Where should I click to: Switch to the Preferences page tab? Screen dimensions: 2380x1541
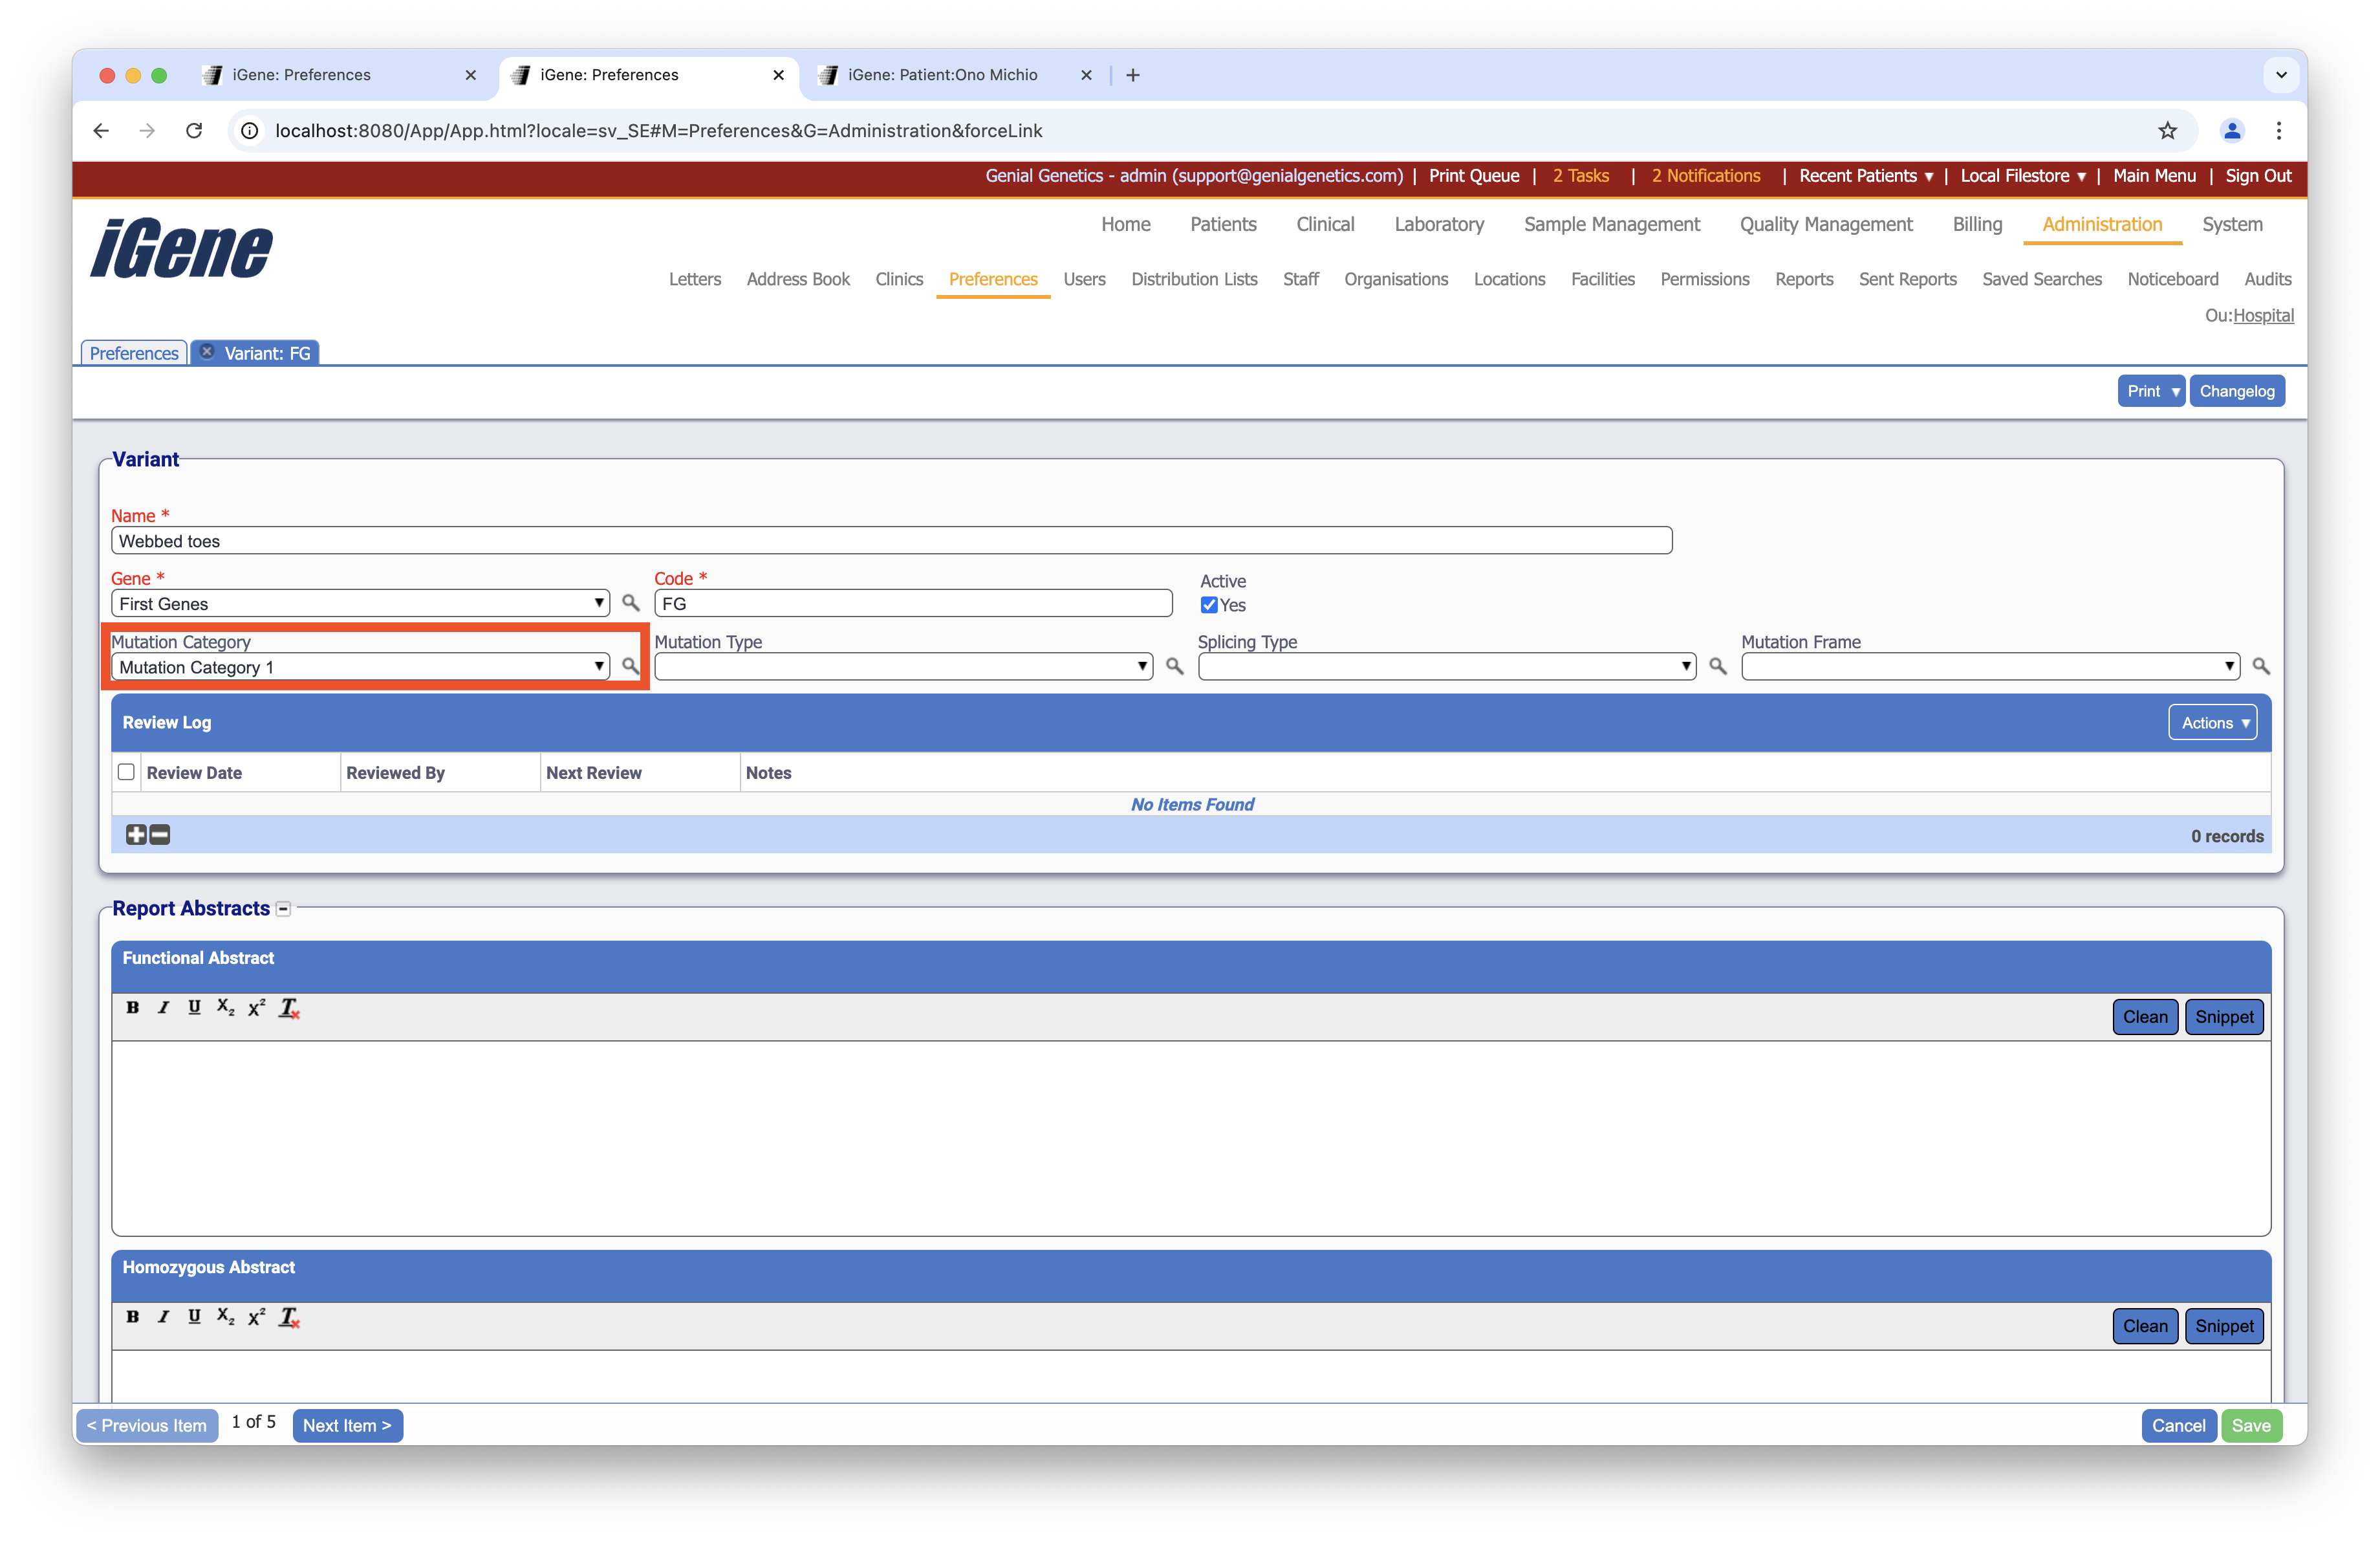134,353
